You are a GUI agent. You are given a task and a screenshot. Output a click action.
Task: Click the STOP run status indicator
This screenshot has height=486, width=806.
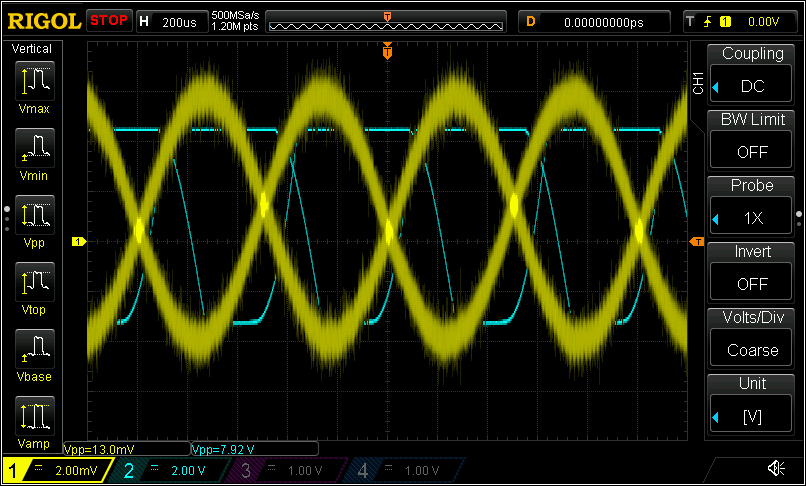click(109, 21)
